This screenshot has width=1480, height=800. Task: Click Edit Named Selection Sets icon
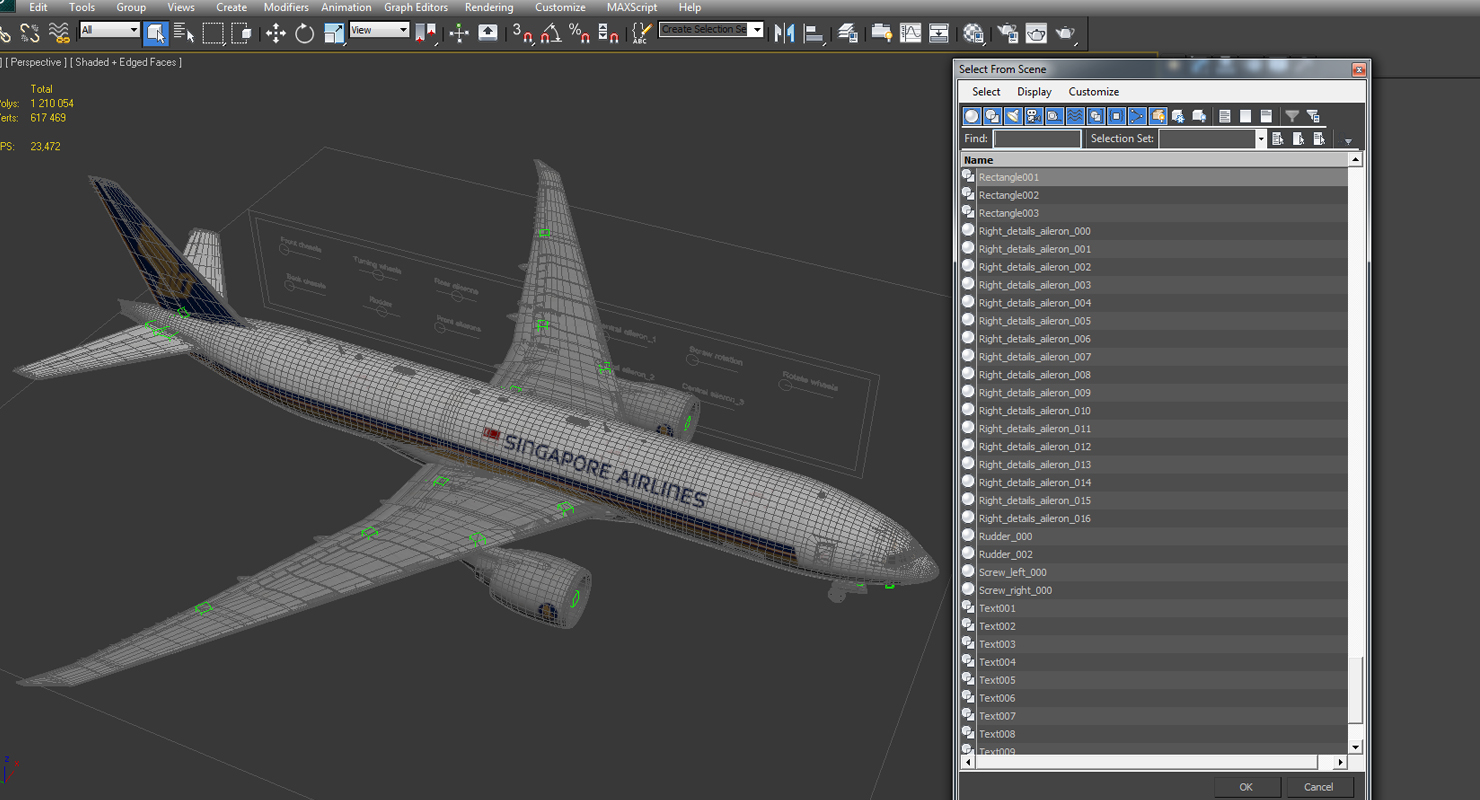click(x=641, y=33)
